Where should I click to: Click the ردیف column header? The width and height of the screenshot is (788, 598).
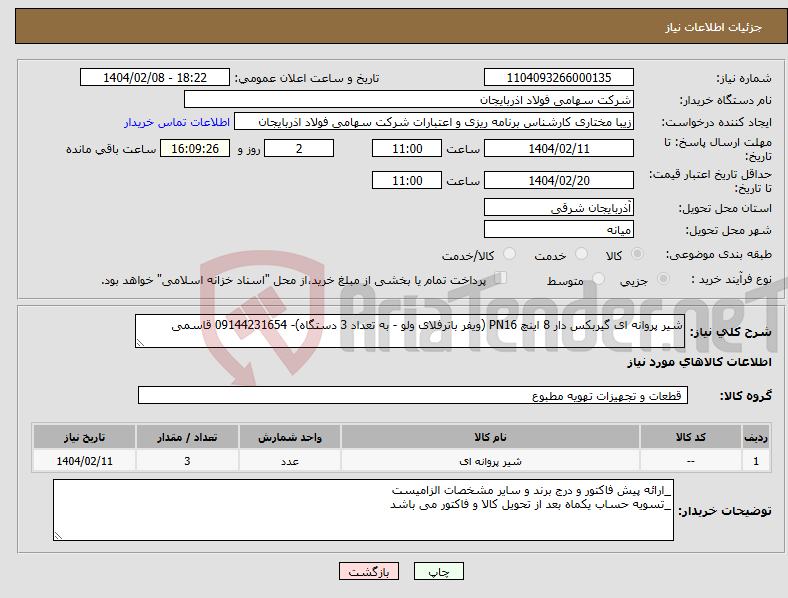pos(756,437)
